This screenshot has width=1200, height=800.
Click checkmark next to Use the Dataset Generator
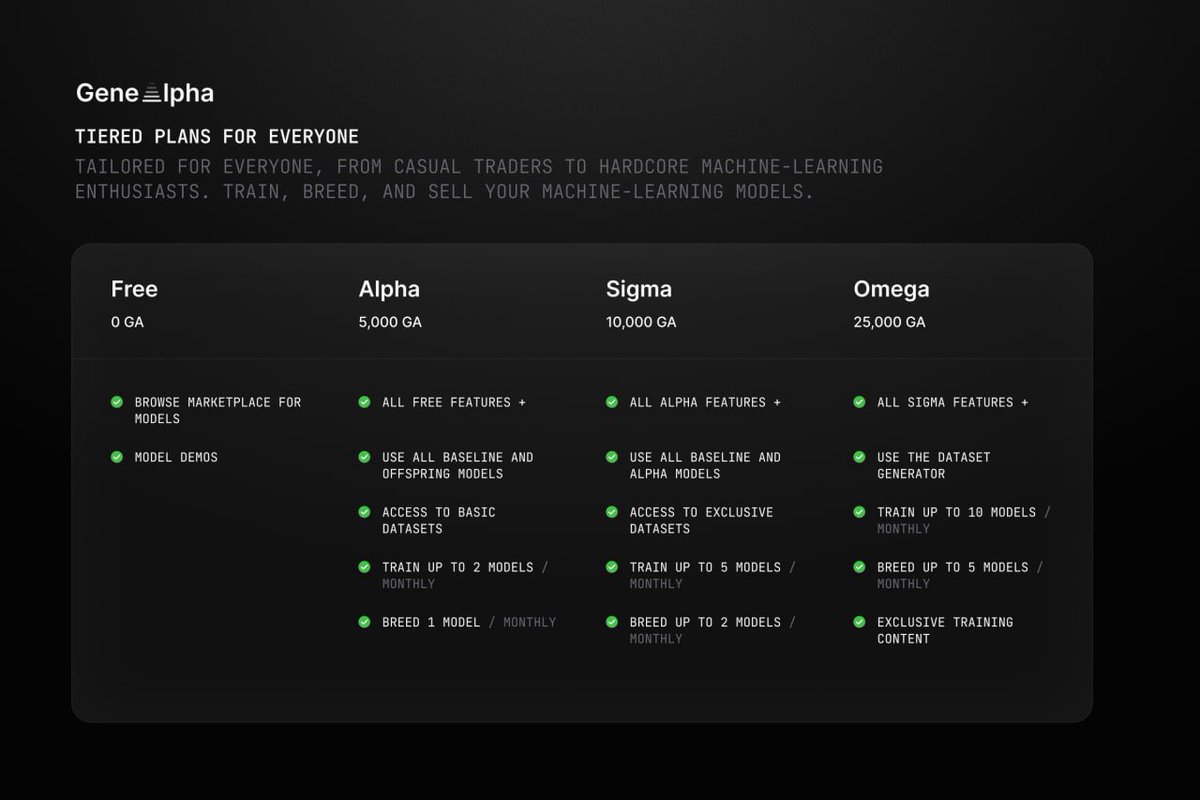pos(859,457)
